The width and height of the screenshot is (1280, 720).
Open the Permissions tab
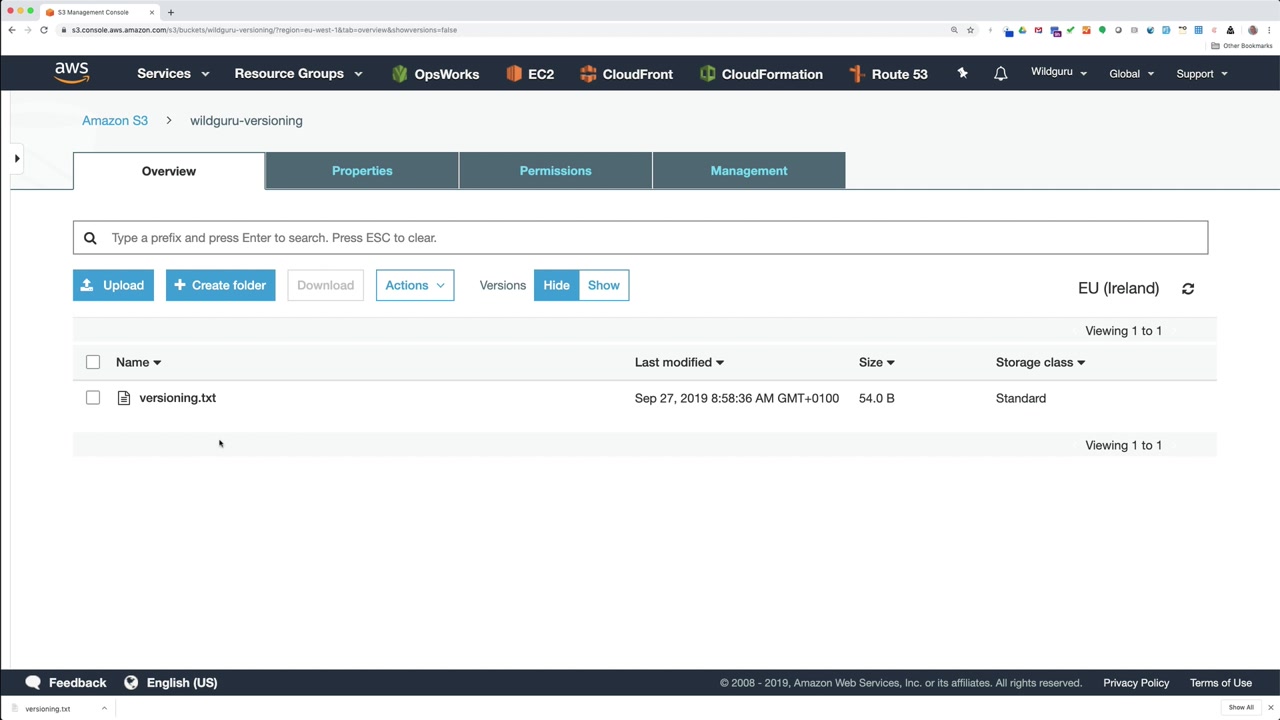pos(556,171)
